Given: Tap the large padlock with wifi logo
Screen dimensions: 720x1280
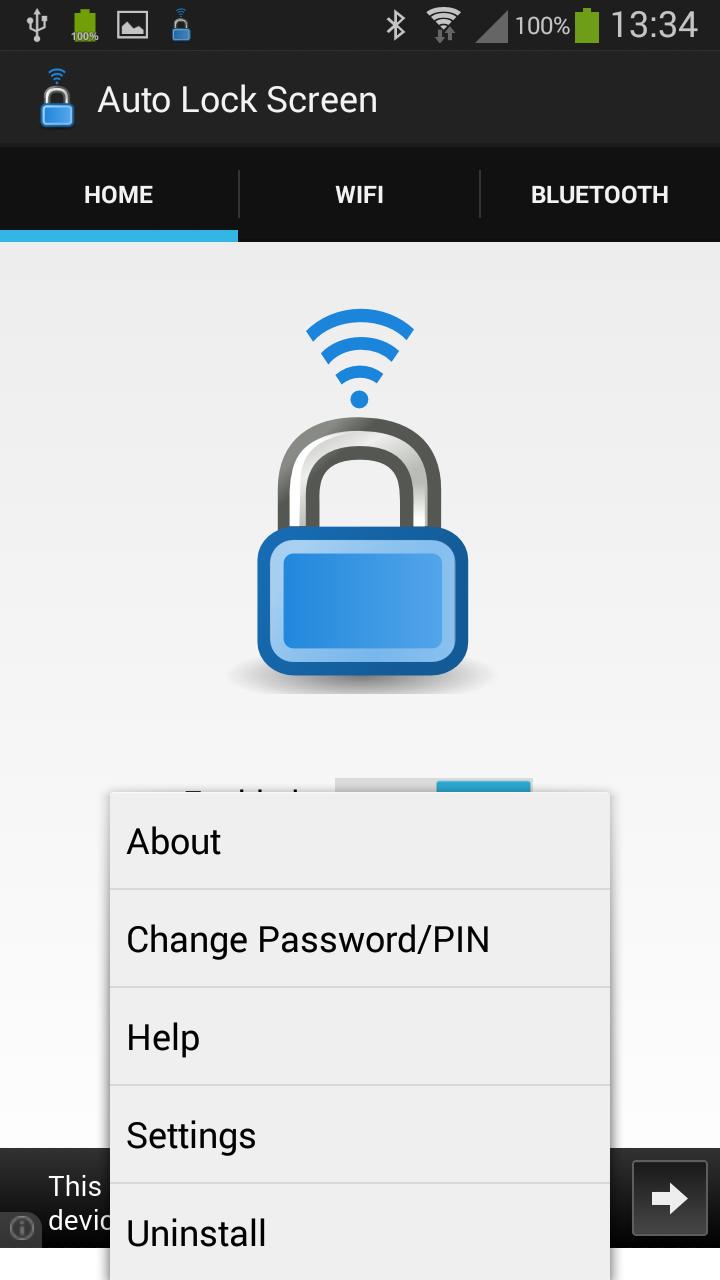Looking at the screenshot, I should tap(361, 502).
